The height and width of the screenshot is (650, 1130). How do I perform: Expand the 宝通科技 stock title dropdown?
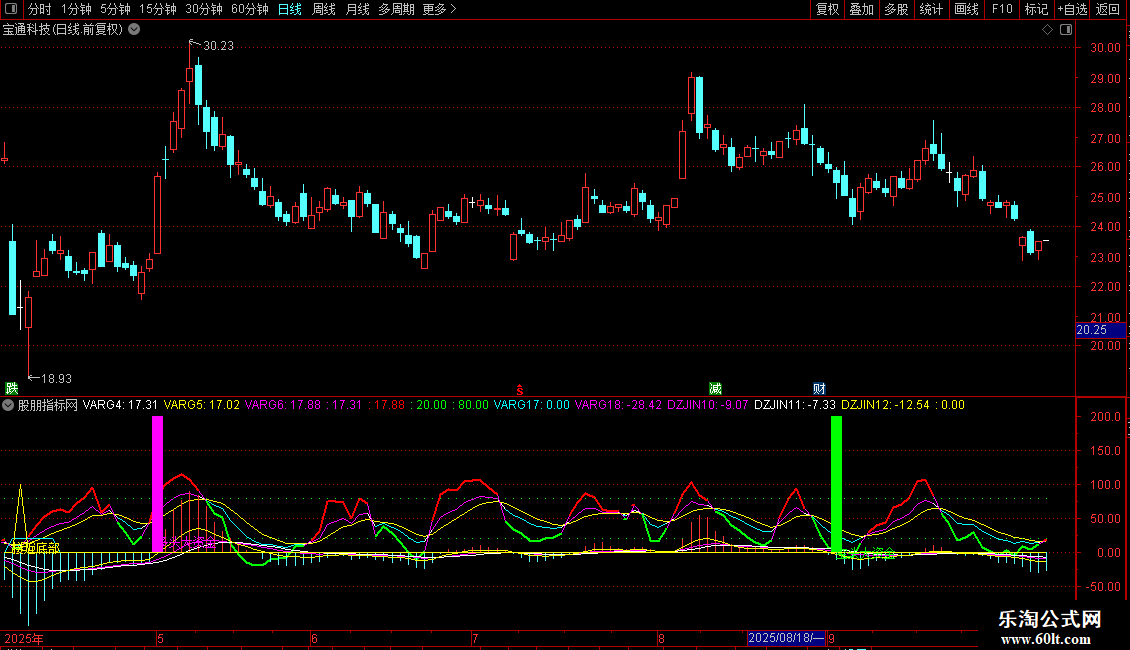pyautogui.click(x=135, y=29)
